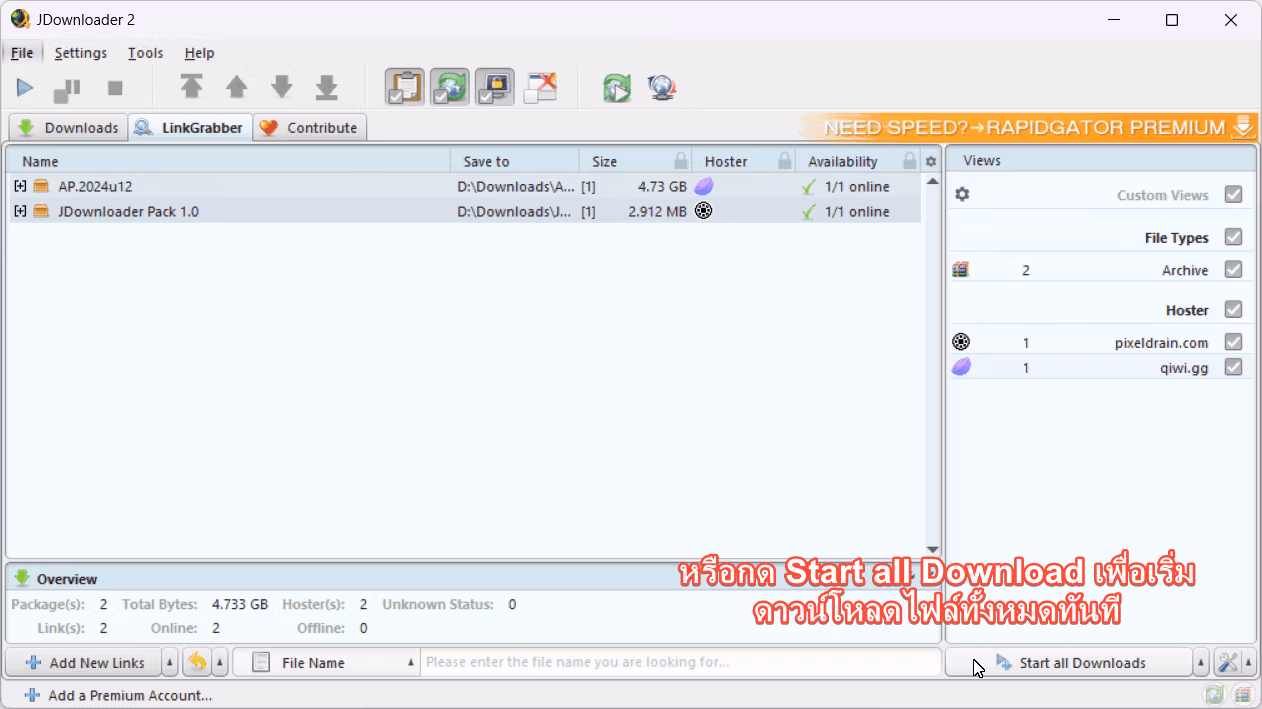Open the File Name search type dropdown

pos(326,662)
